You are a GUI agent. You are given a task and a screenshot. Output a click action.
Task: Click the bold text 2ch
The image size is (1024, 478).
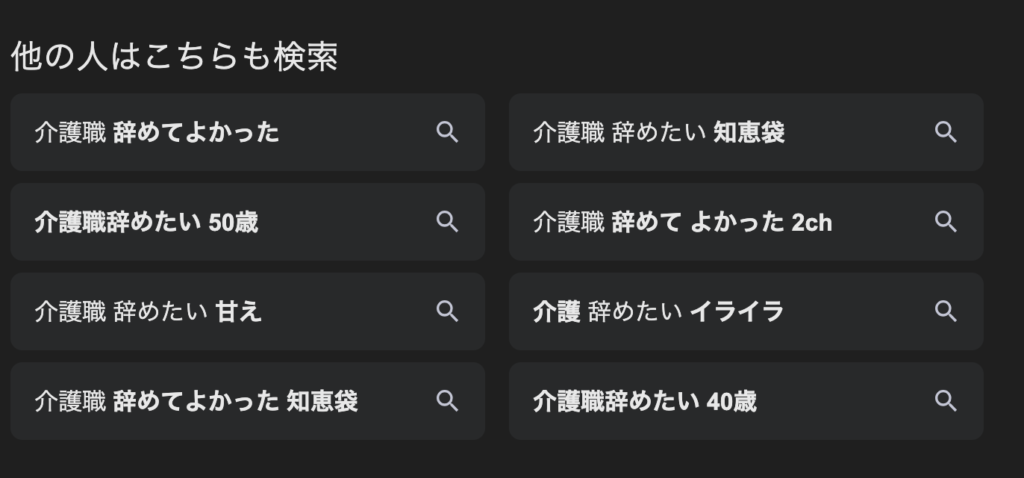click(812, 223)
